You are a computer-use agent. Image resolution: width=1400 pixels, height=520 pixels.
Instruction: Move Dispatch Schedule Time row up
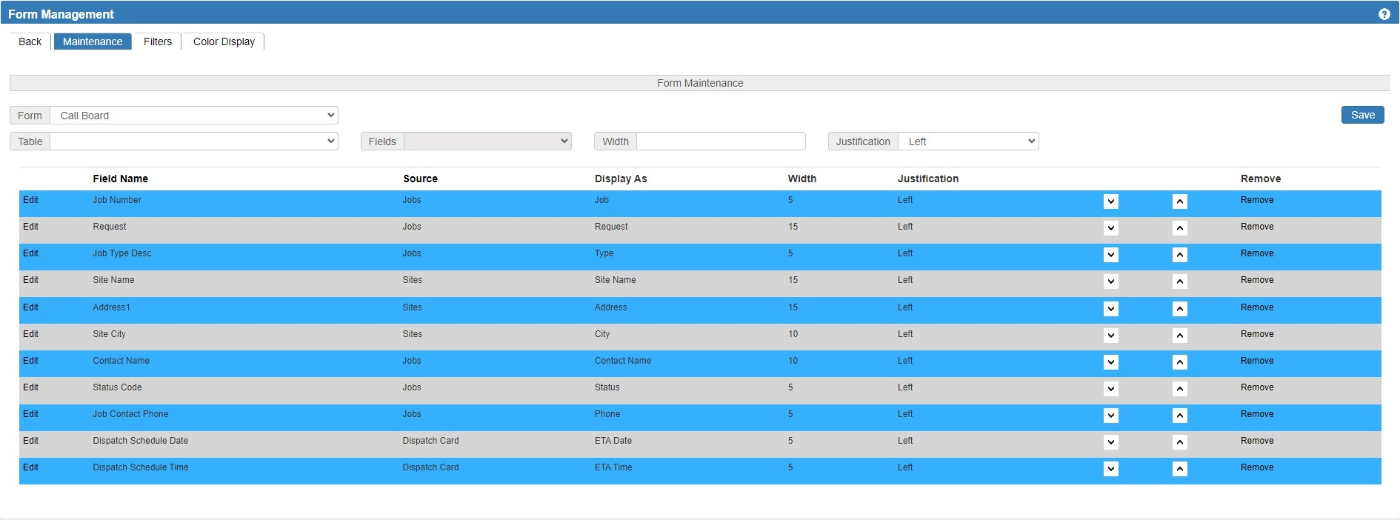[x=1180, y=468]
